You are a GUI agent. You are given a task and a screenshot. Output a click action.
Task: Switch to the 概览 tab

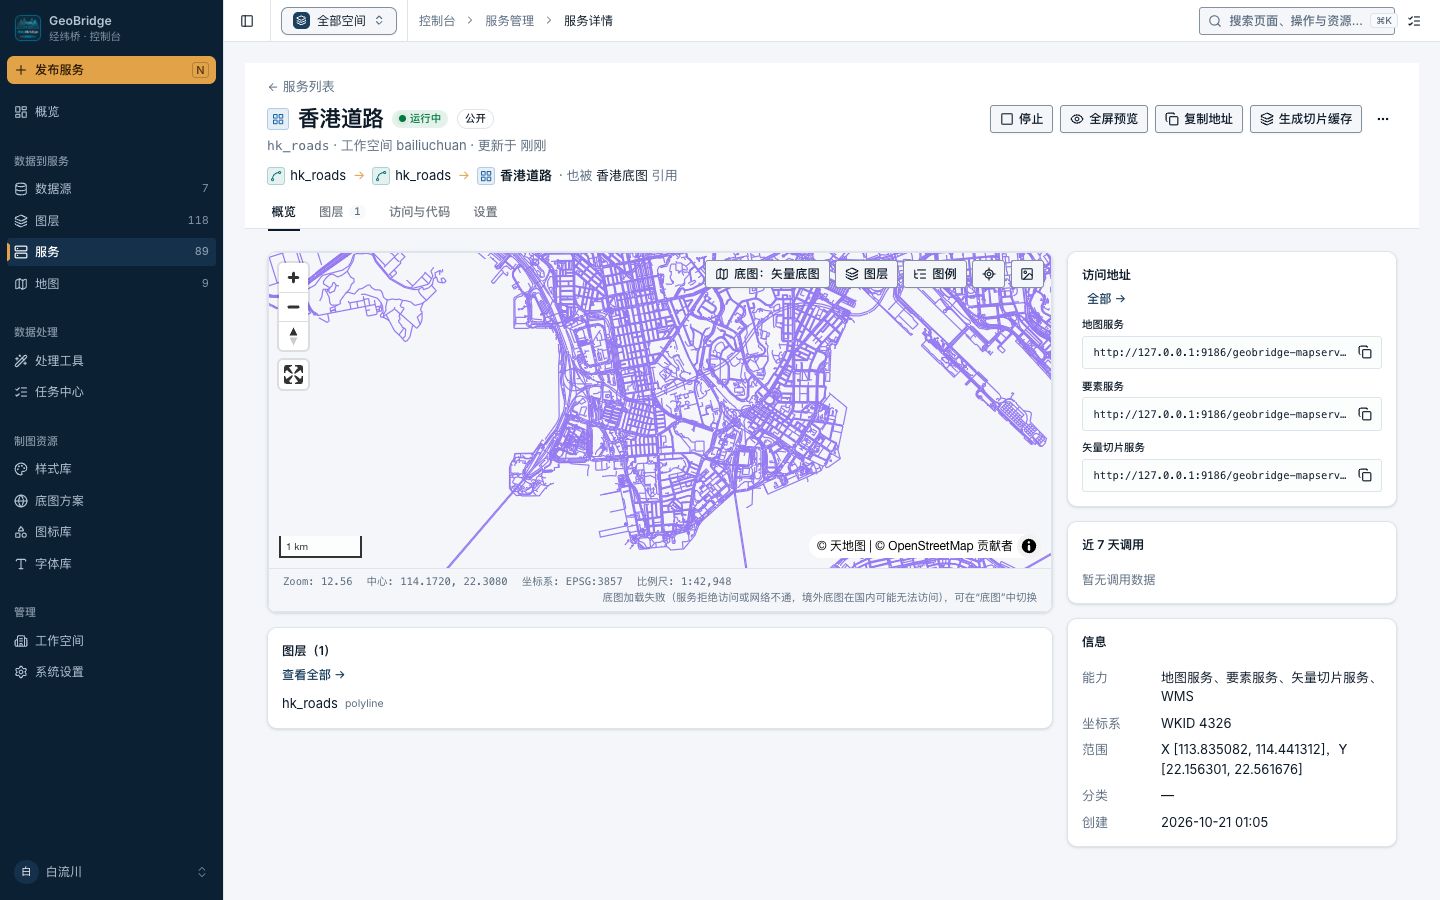(x=284, y=212)
